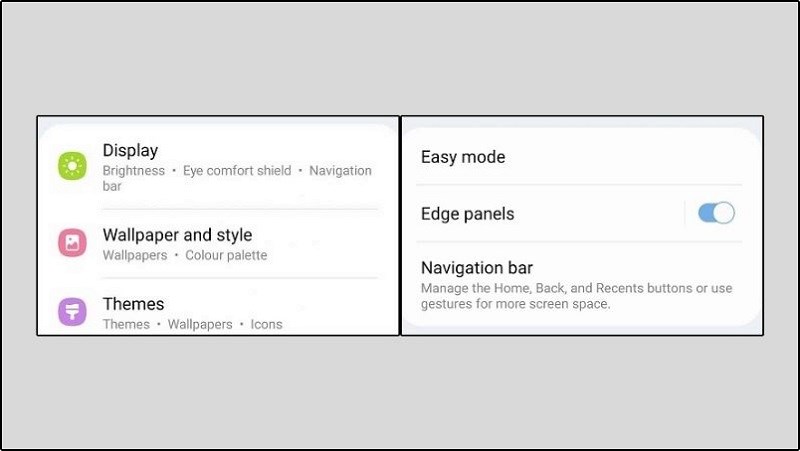The image size is (800, 451).
Task: Click the green Display sun icon
Action: (x=73, y=166)
